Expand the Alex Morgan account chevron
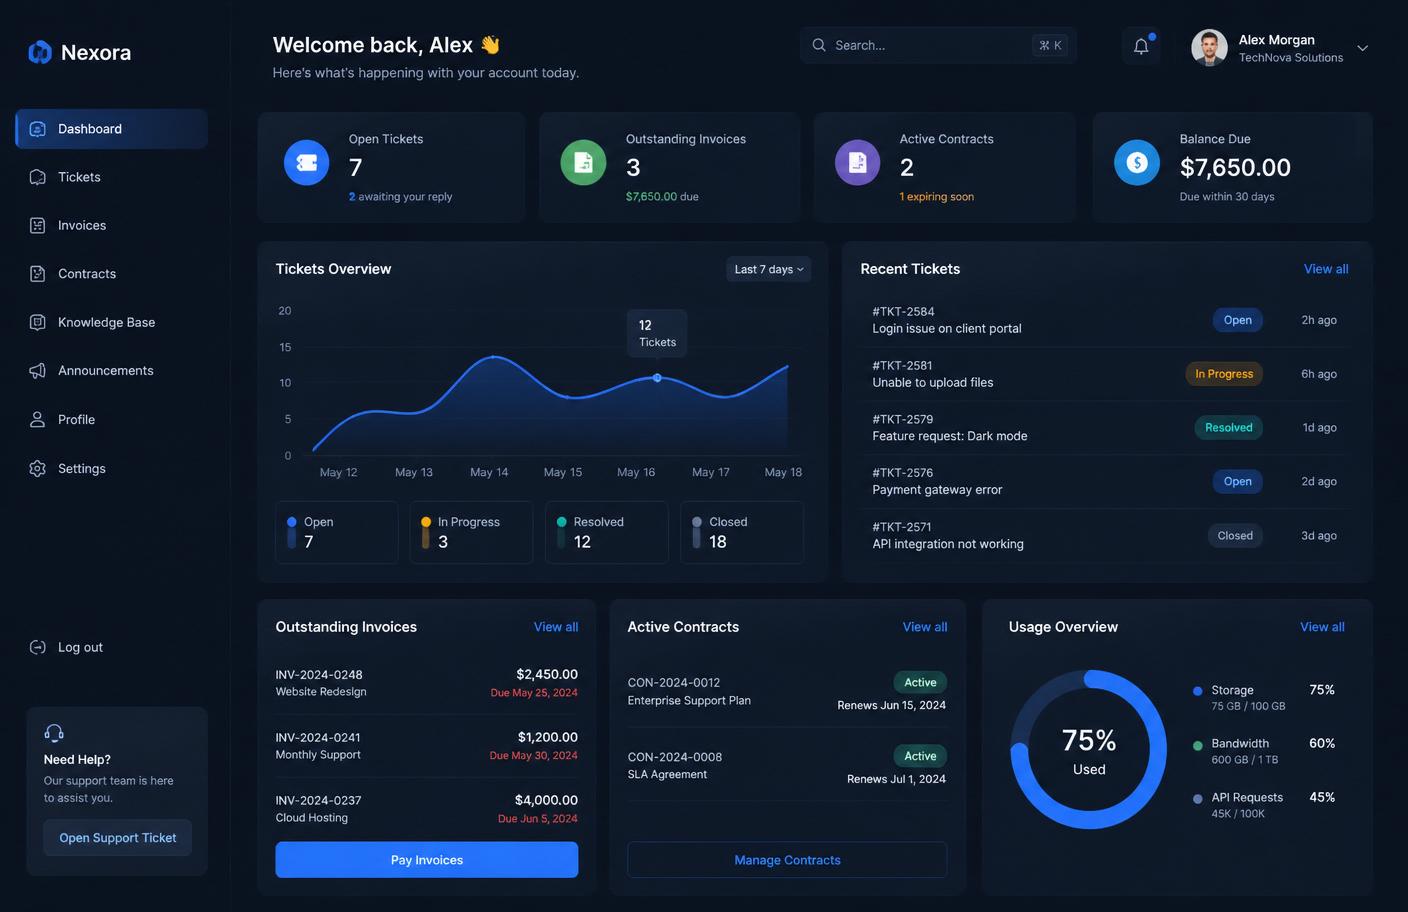The image size is (1408, 912). pyautogui.click(x=1362, y=48)
